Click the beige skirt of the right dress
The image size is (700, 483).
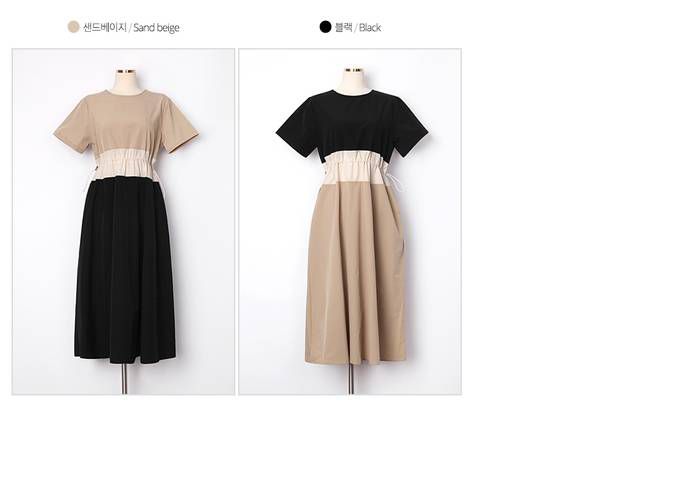click(x=356, y=273)
